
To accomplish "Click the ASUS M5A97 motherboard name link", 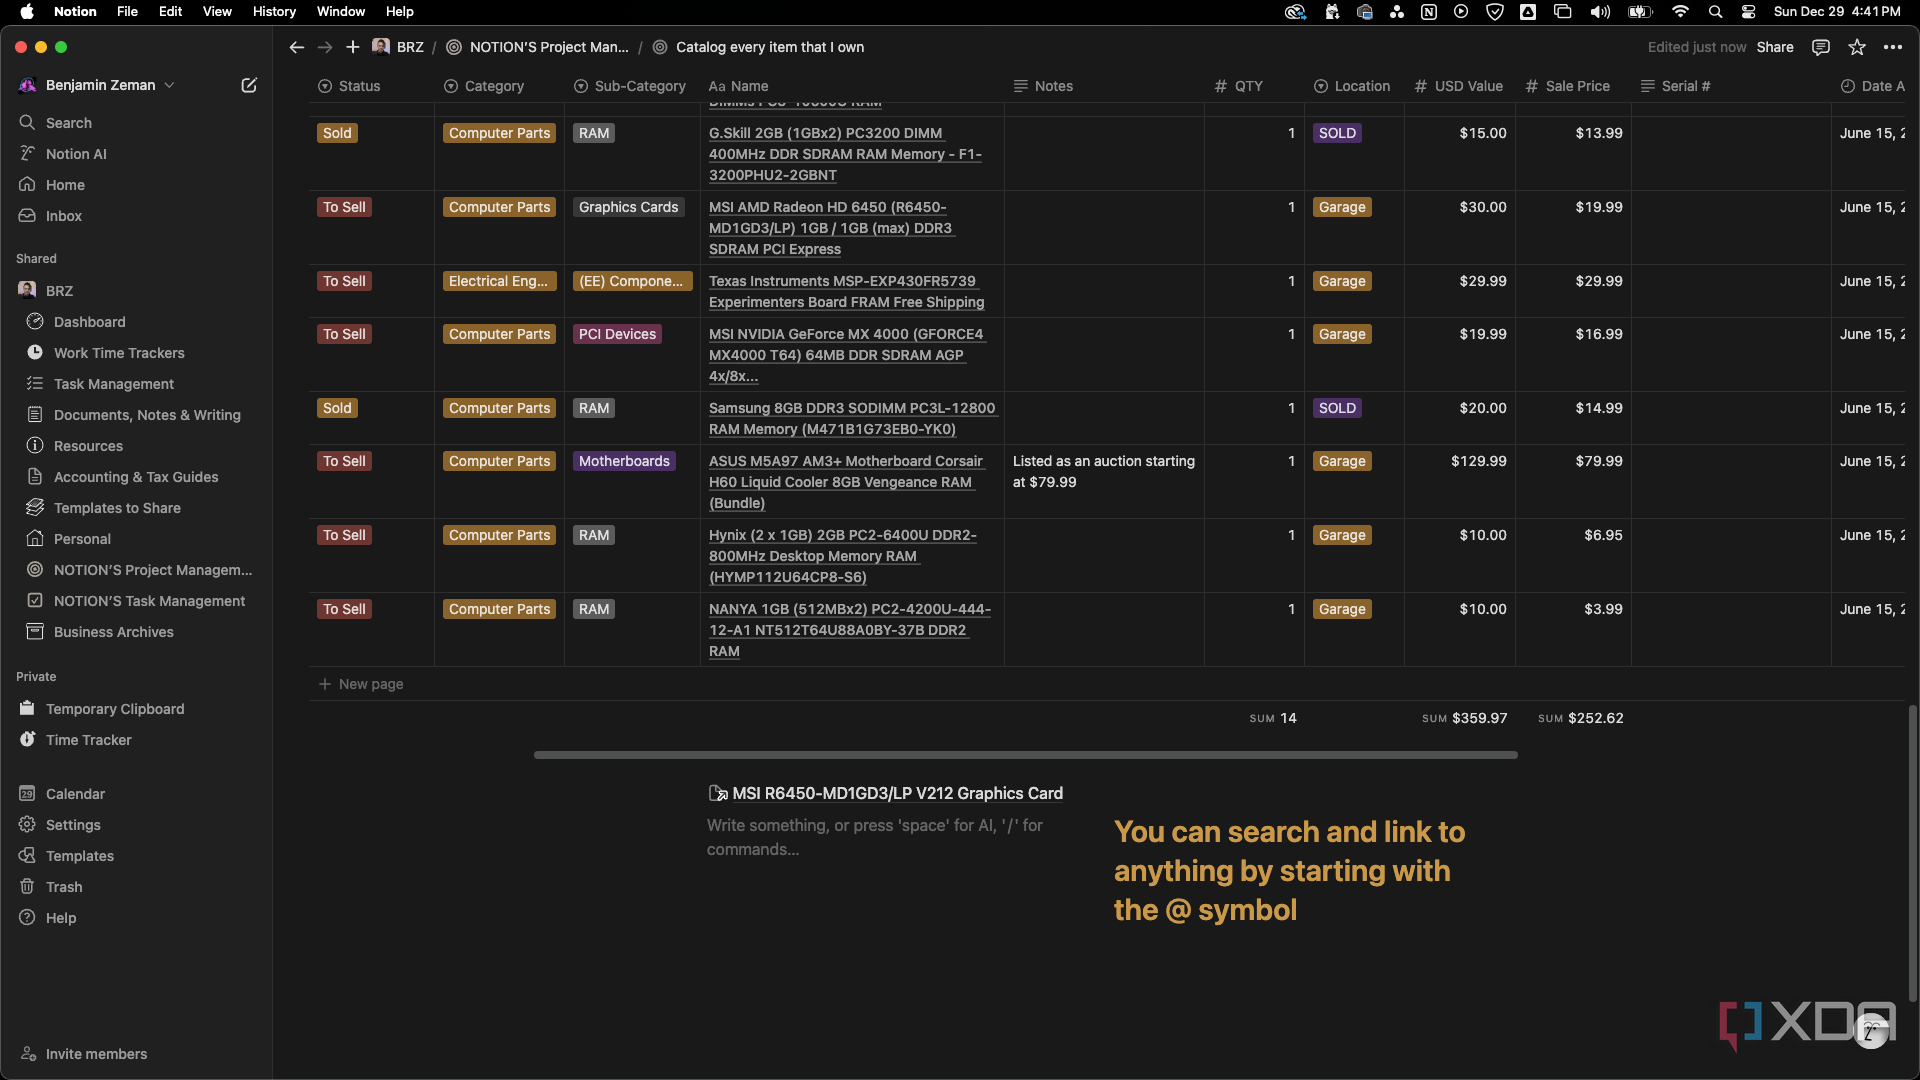I will (x=845, y=481).
